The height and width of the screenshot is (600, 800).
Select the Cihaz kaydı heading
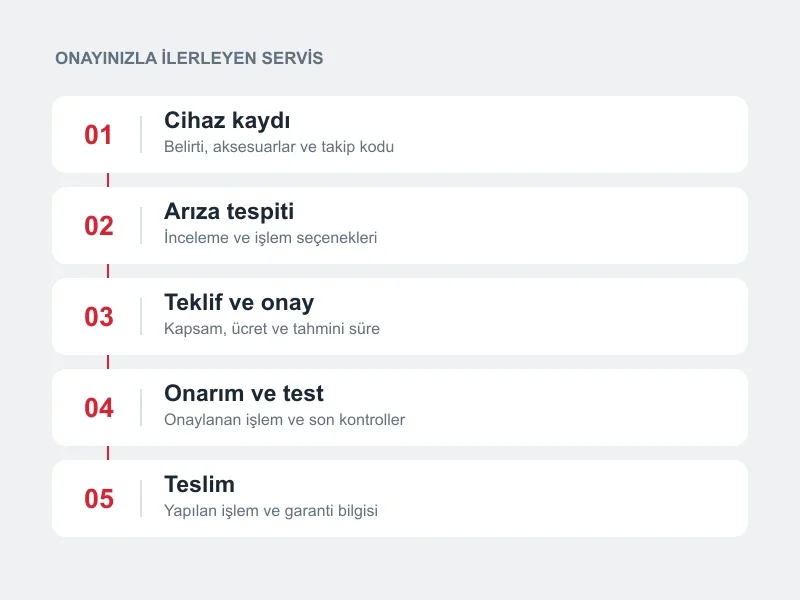pos(227,121)
